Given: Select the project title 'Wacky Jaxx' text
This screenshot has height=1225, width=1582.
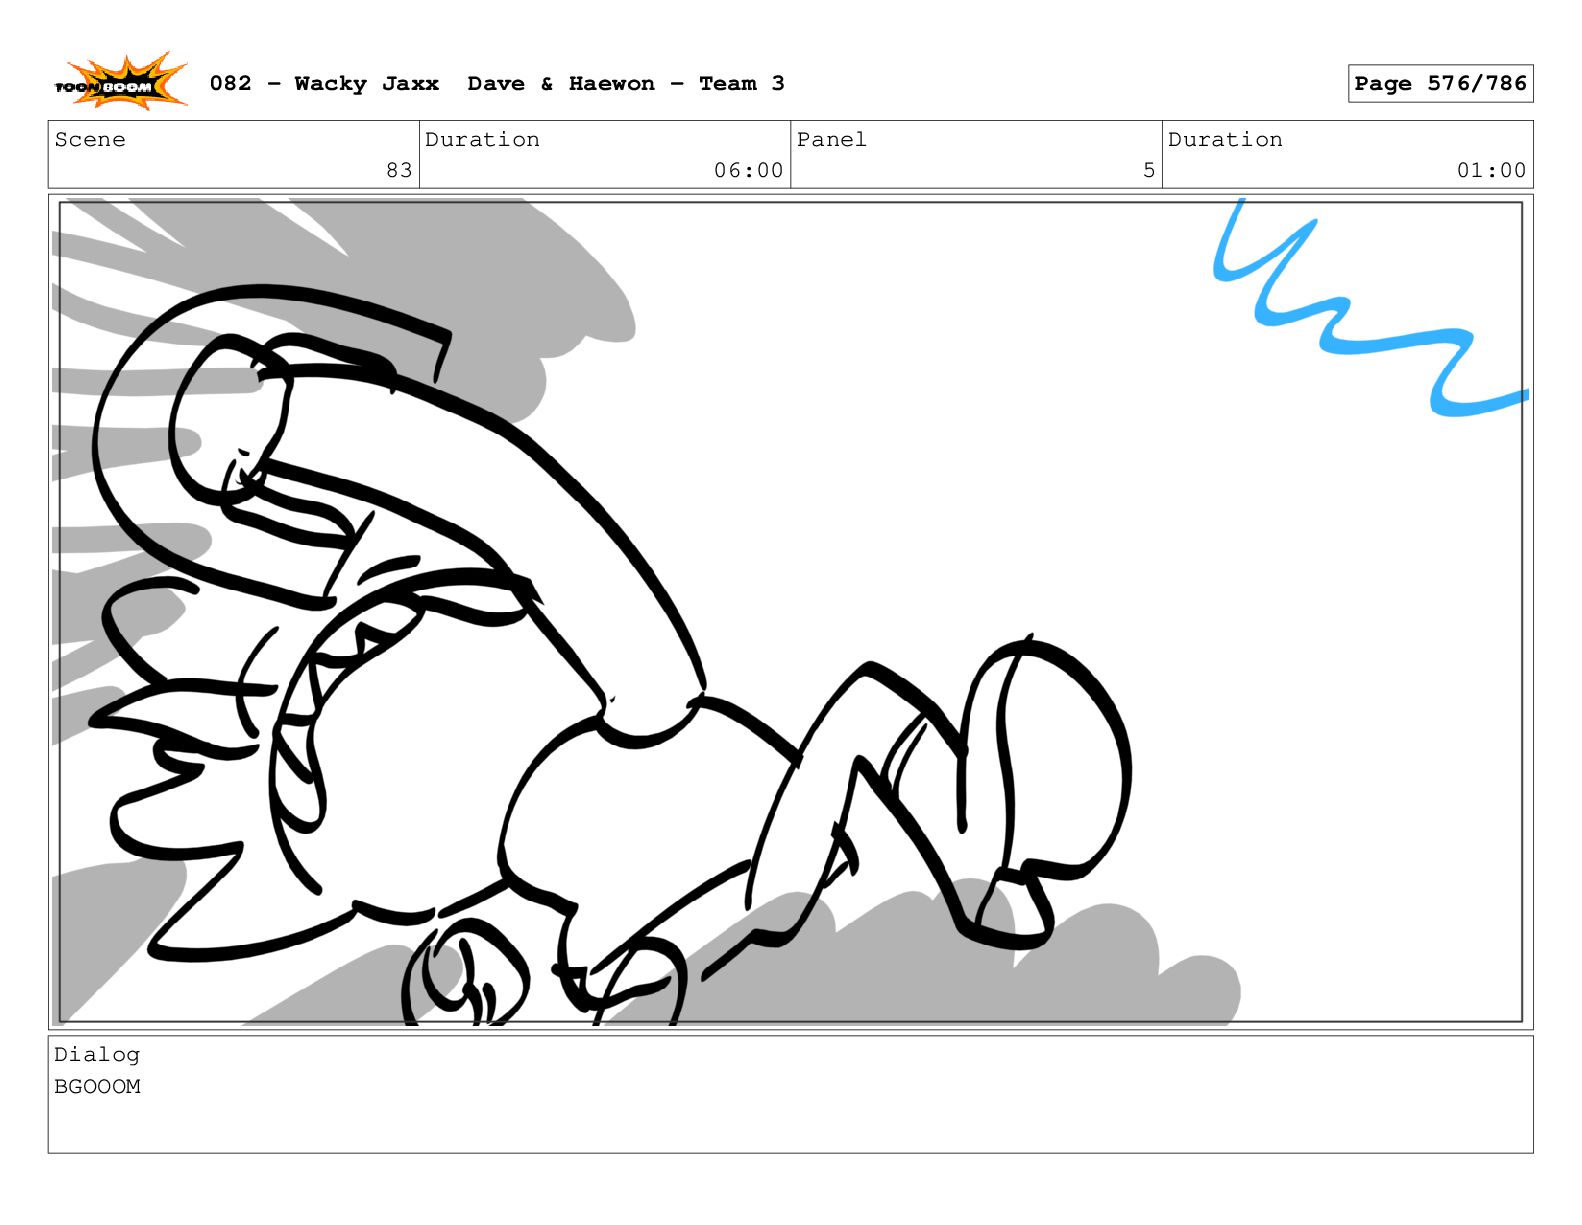Looking at the screenshot, I should pos(366,84).
